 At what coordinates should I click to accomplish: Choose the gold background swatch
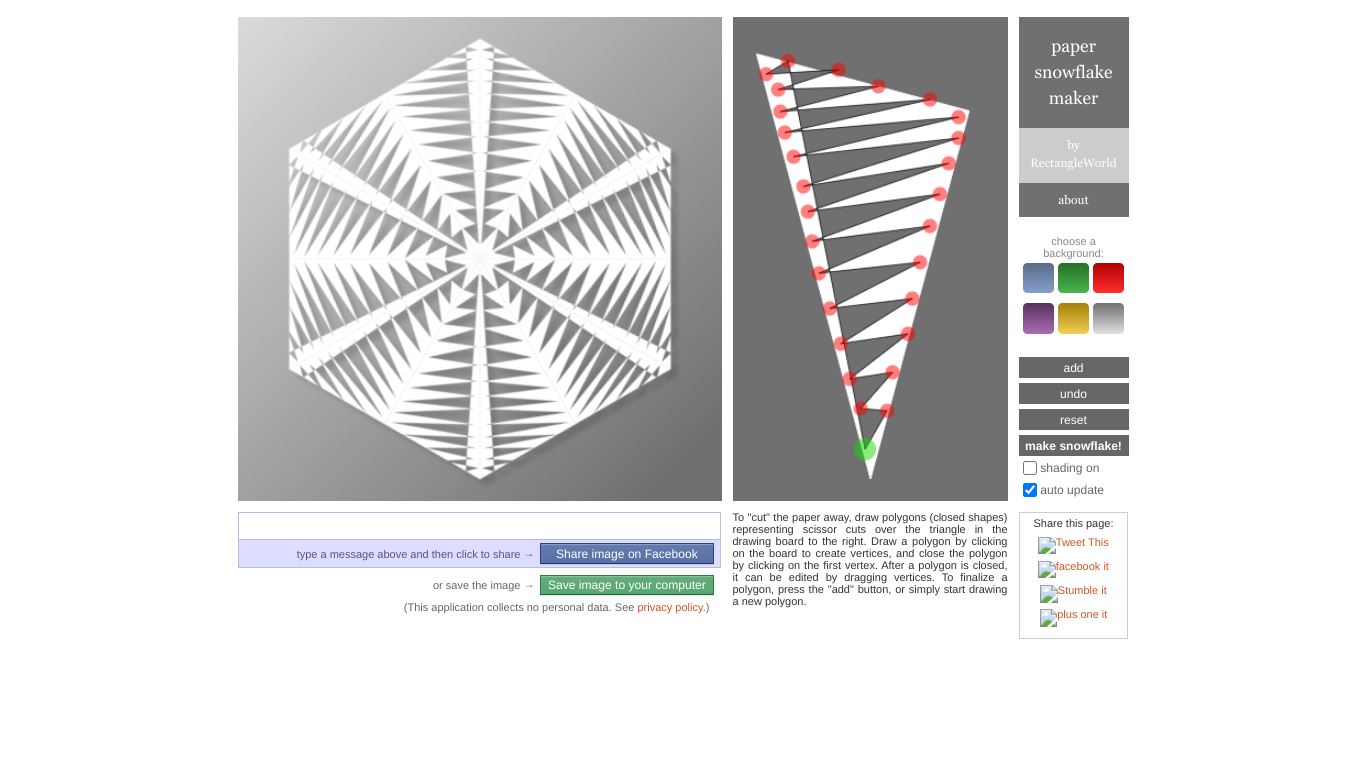[1073, 318]
